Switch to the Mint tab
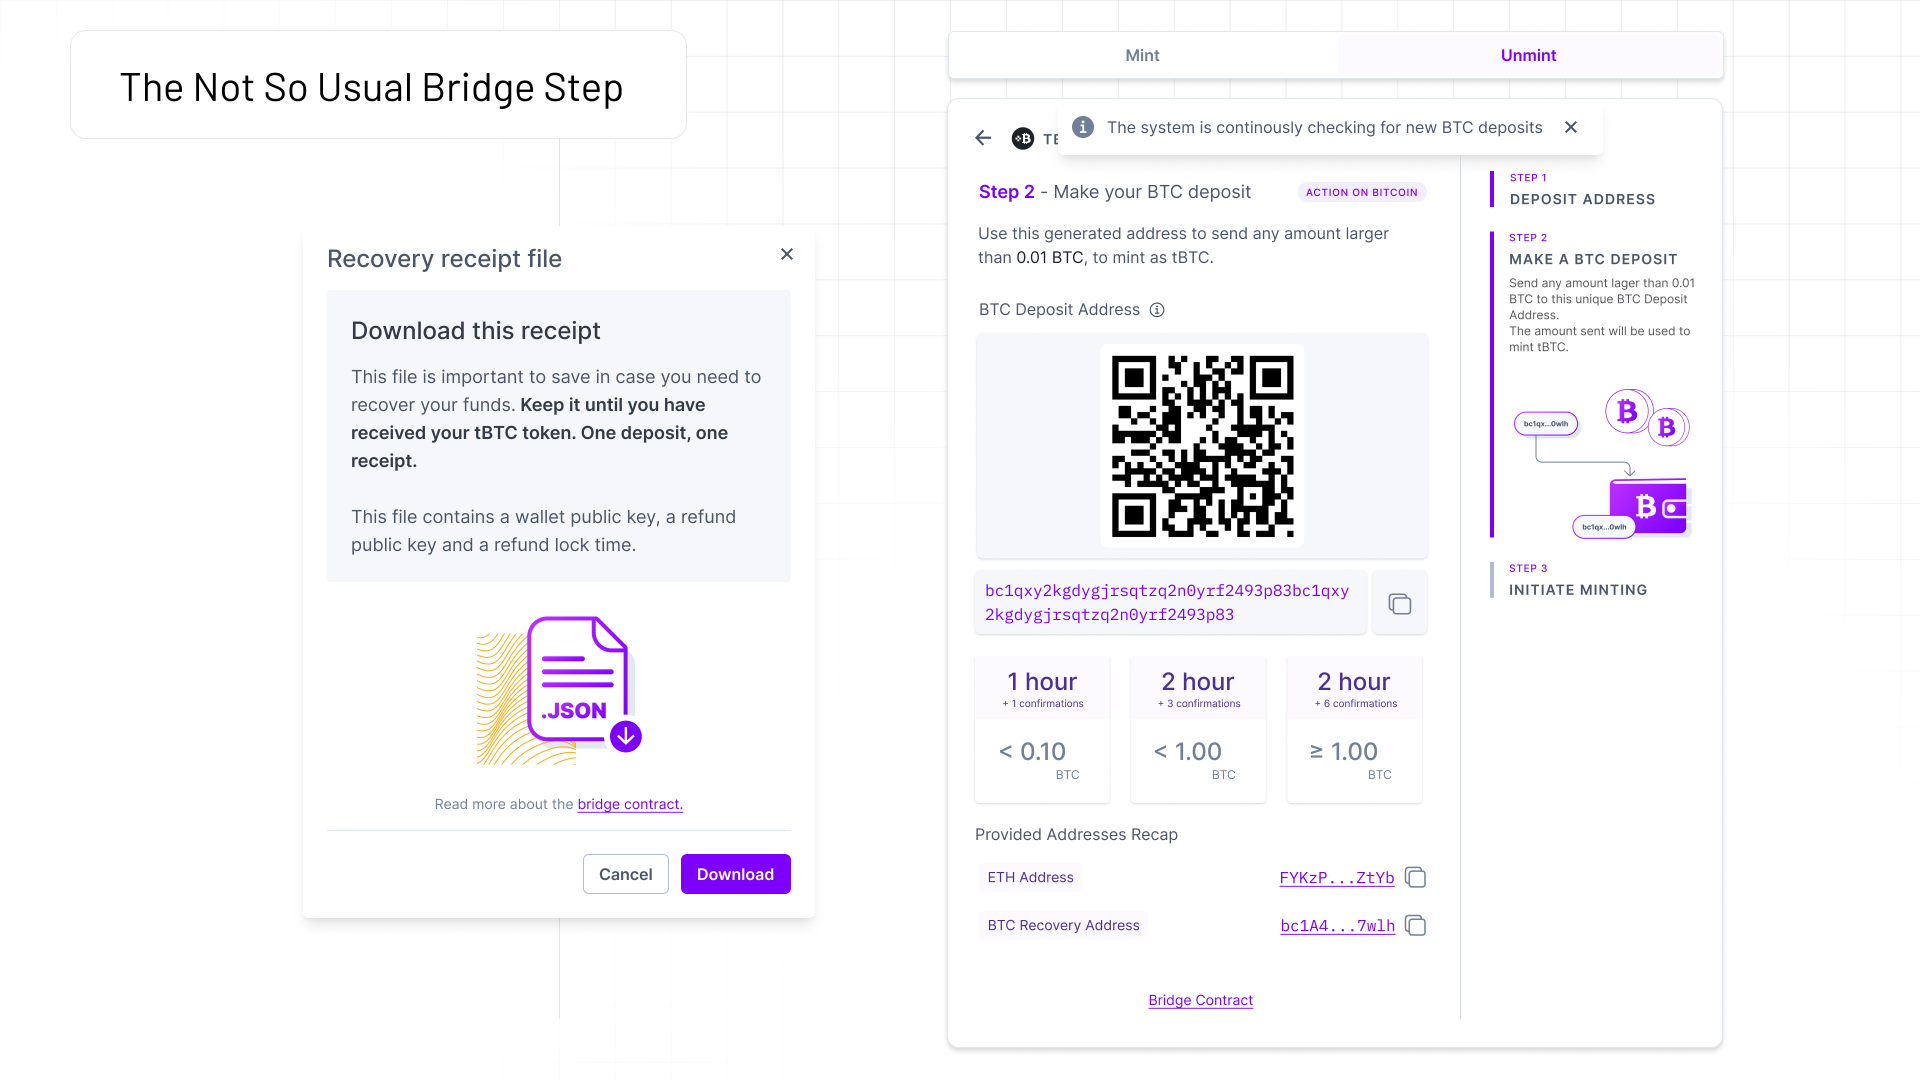The image size is (1920, 1080). 1142,55
